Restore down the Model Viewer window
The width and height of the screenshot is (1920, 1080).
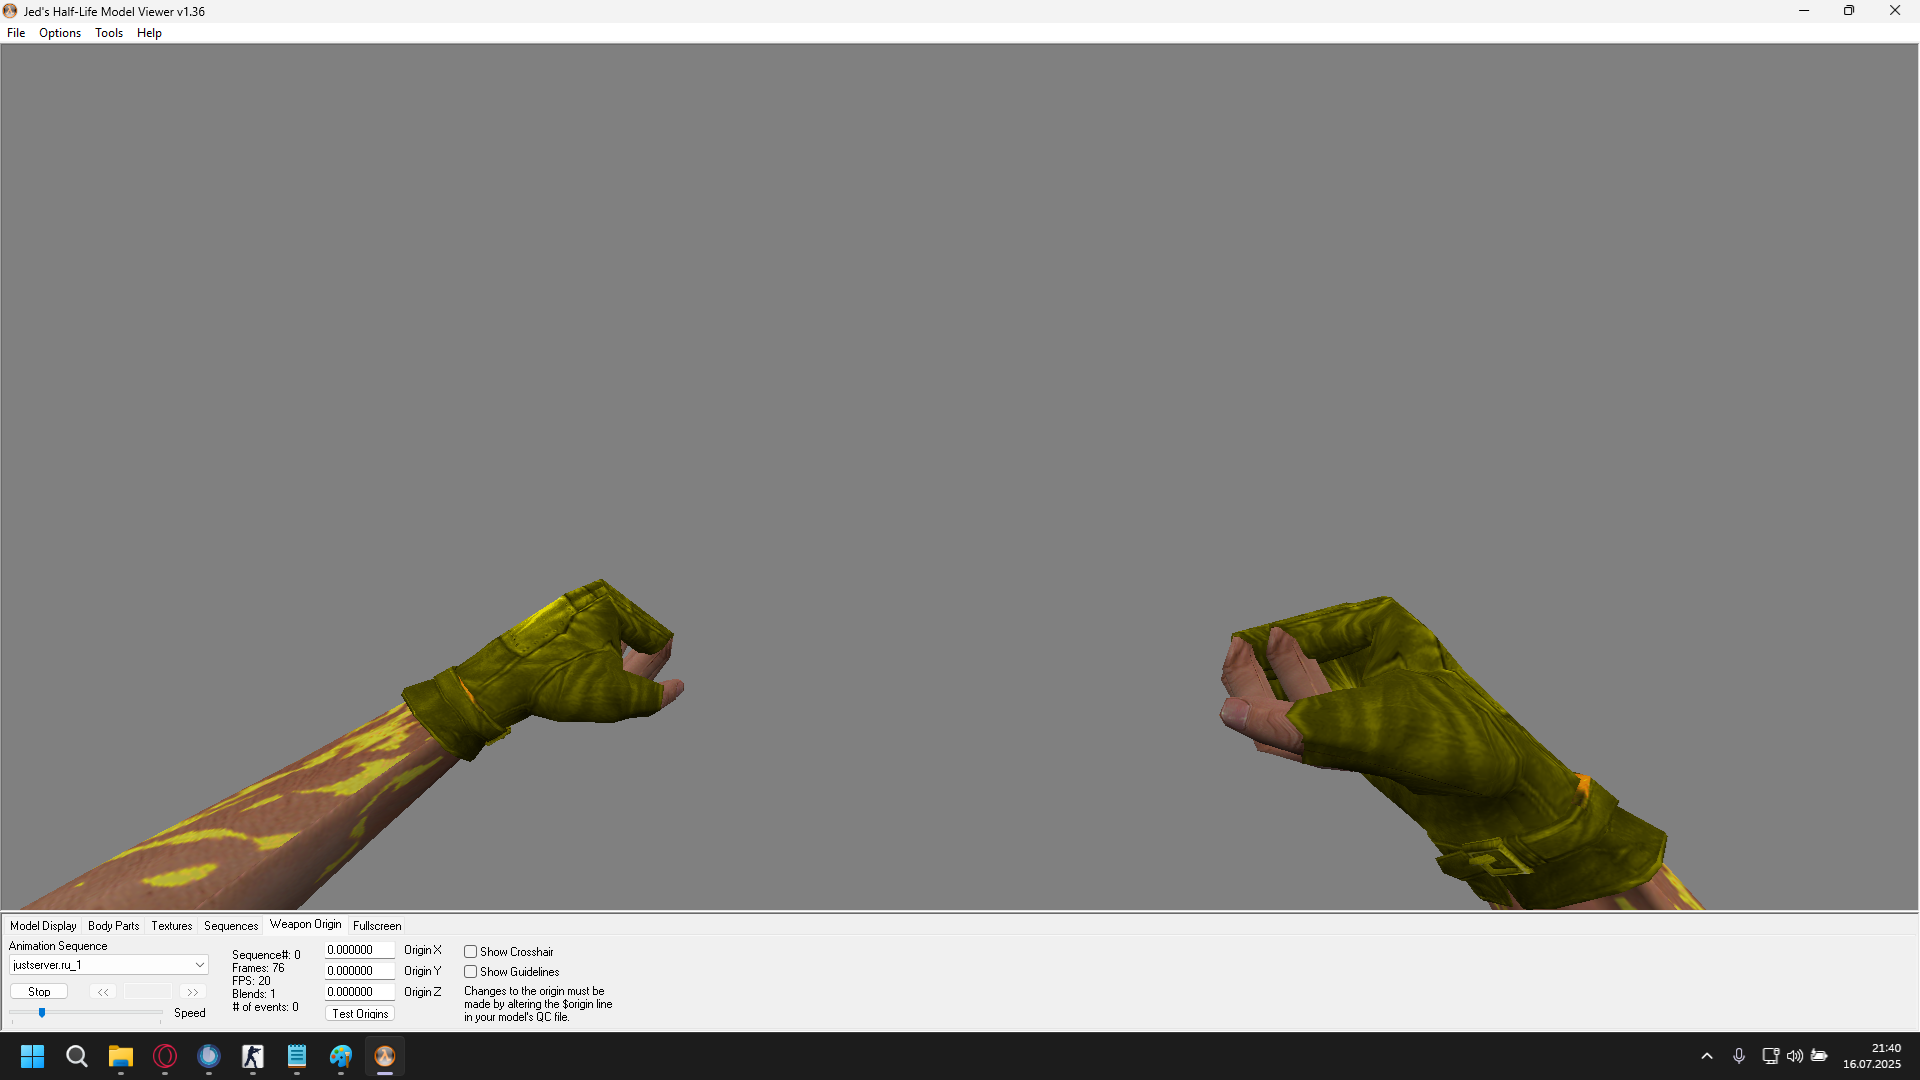(x=1849, y=11)
